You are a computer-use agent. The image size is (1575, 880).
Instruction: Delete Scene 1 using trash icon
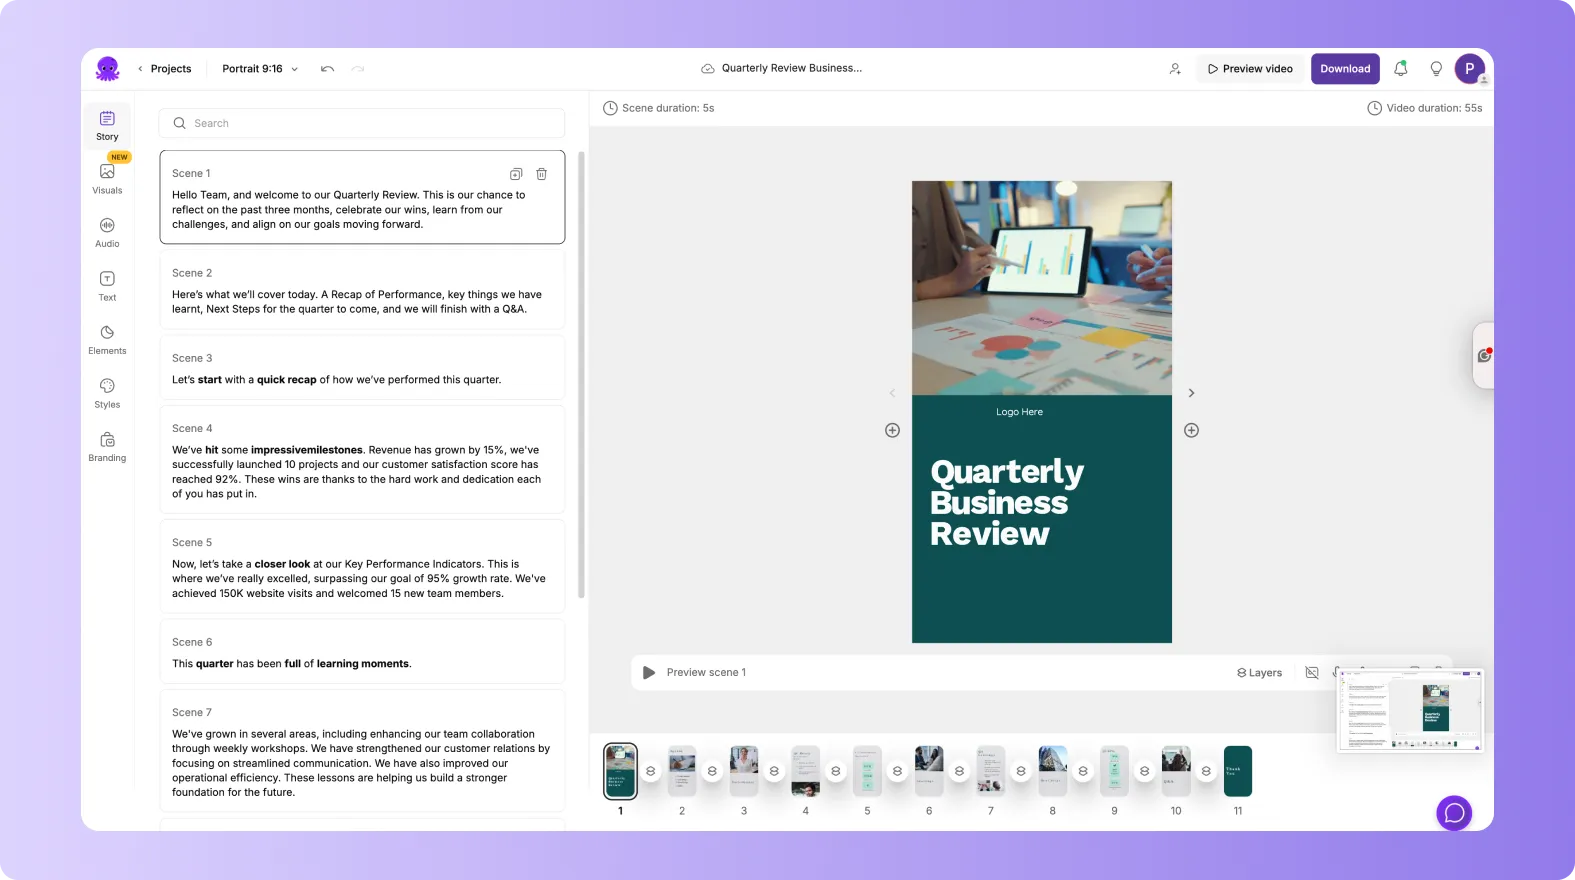[x=541, y=174]
